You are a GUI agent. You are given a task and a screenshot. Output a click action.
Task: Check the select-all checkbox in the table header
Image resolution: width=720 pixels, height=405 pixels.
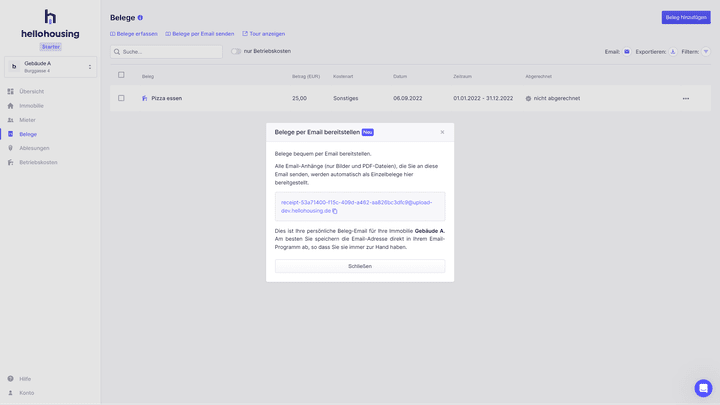122,75
